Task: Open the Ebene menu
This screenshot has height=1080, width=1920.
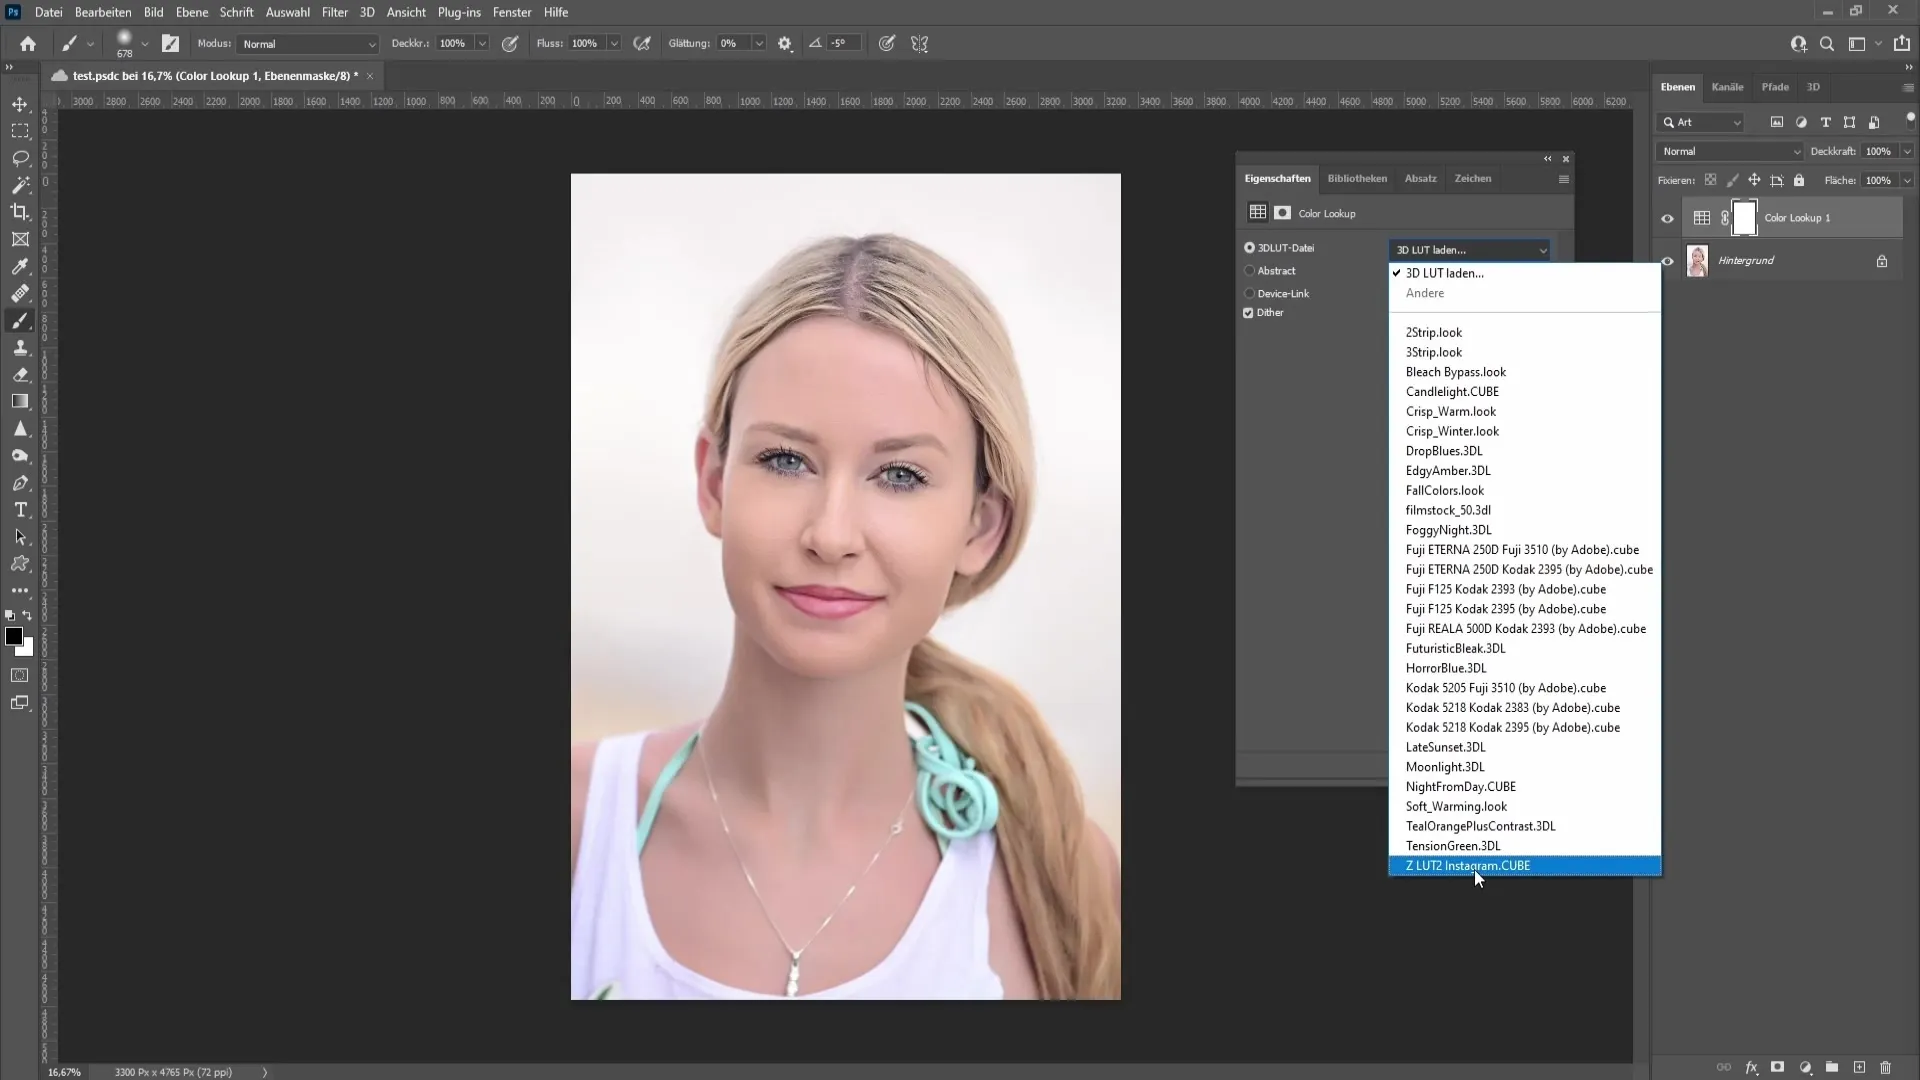Action: (192, 12)
